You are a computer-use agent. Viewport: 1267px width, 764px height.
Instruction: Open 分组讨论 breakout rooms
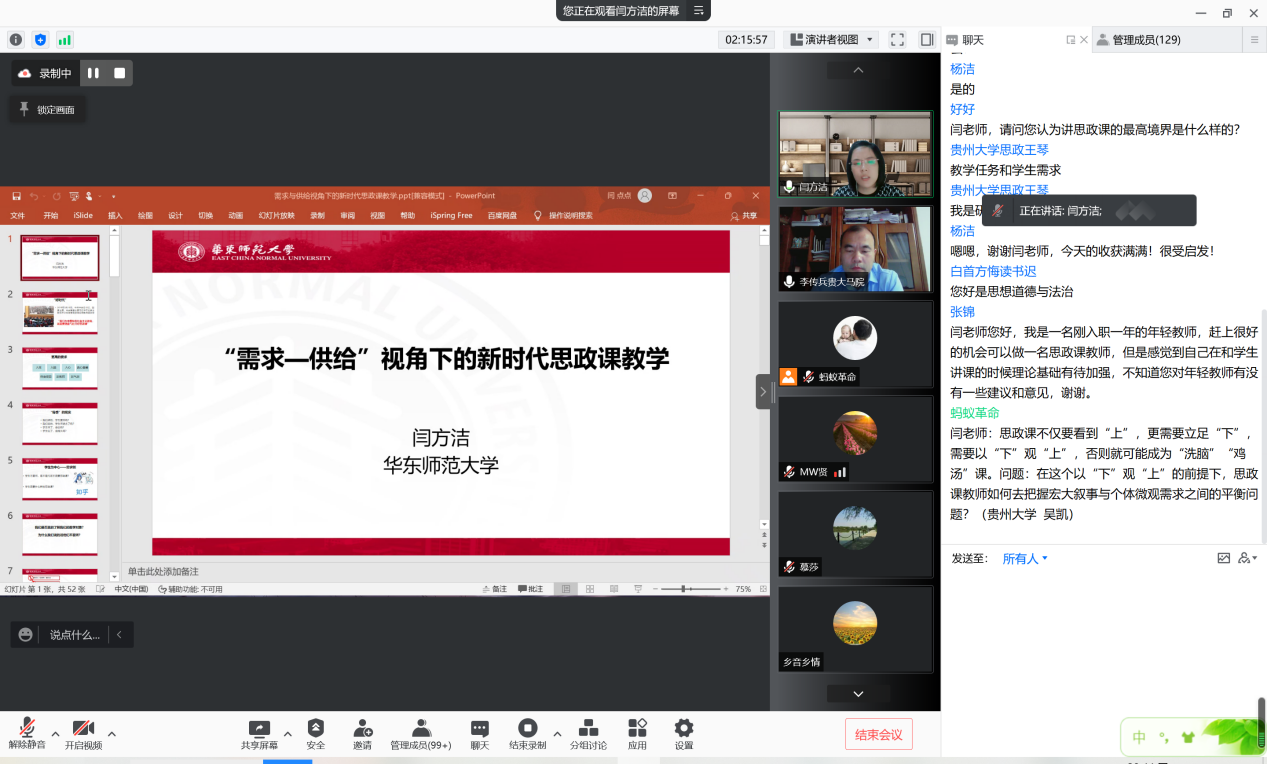click(588, 729)
